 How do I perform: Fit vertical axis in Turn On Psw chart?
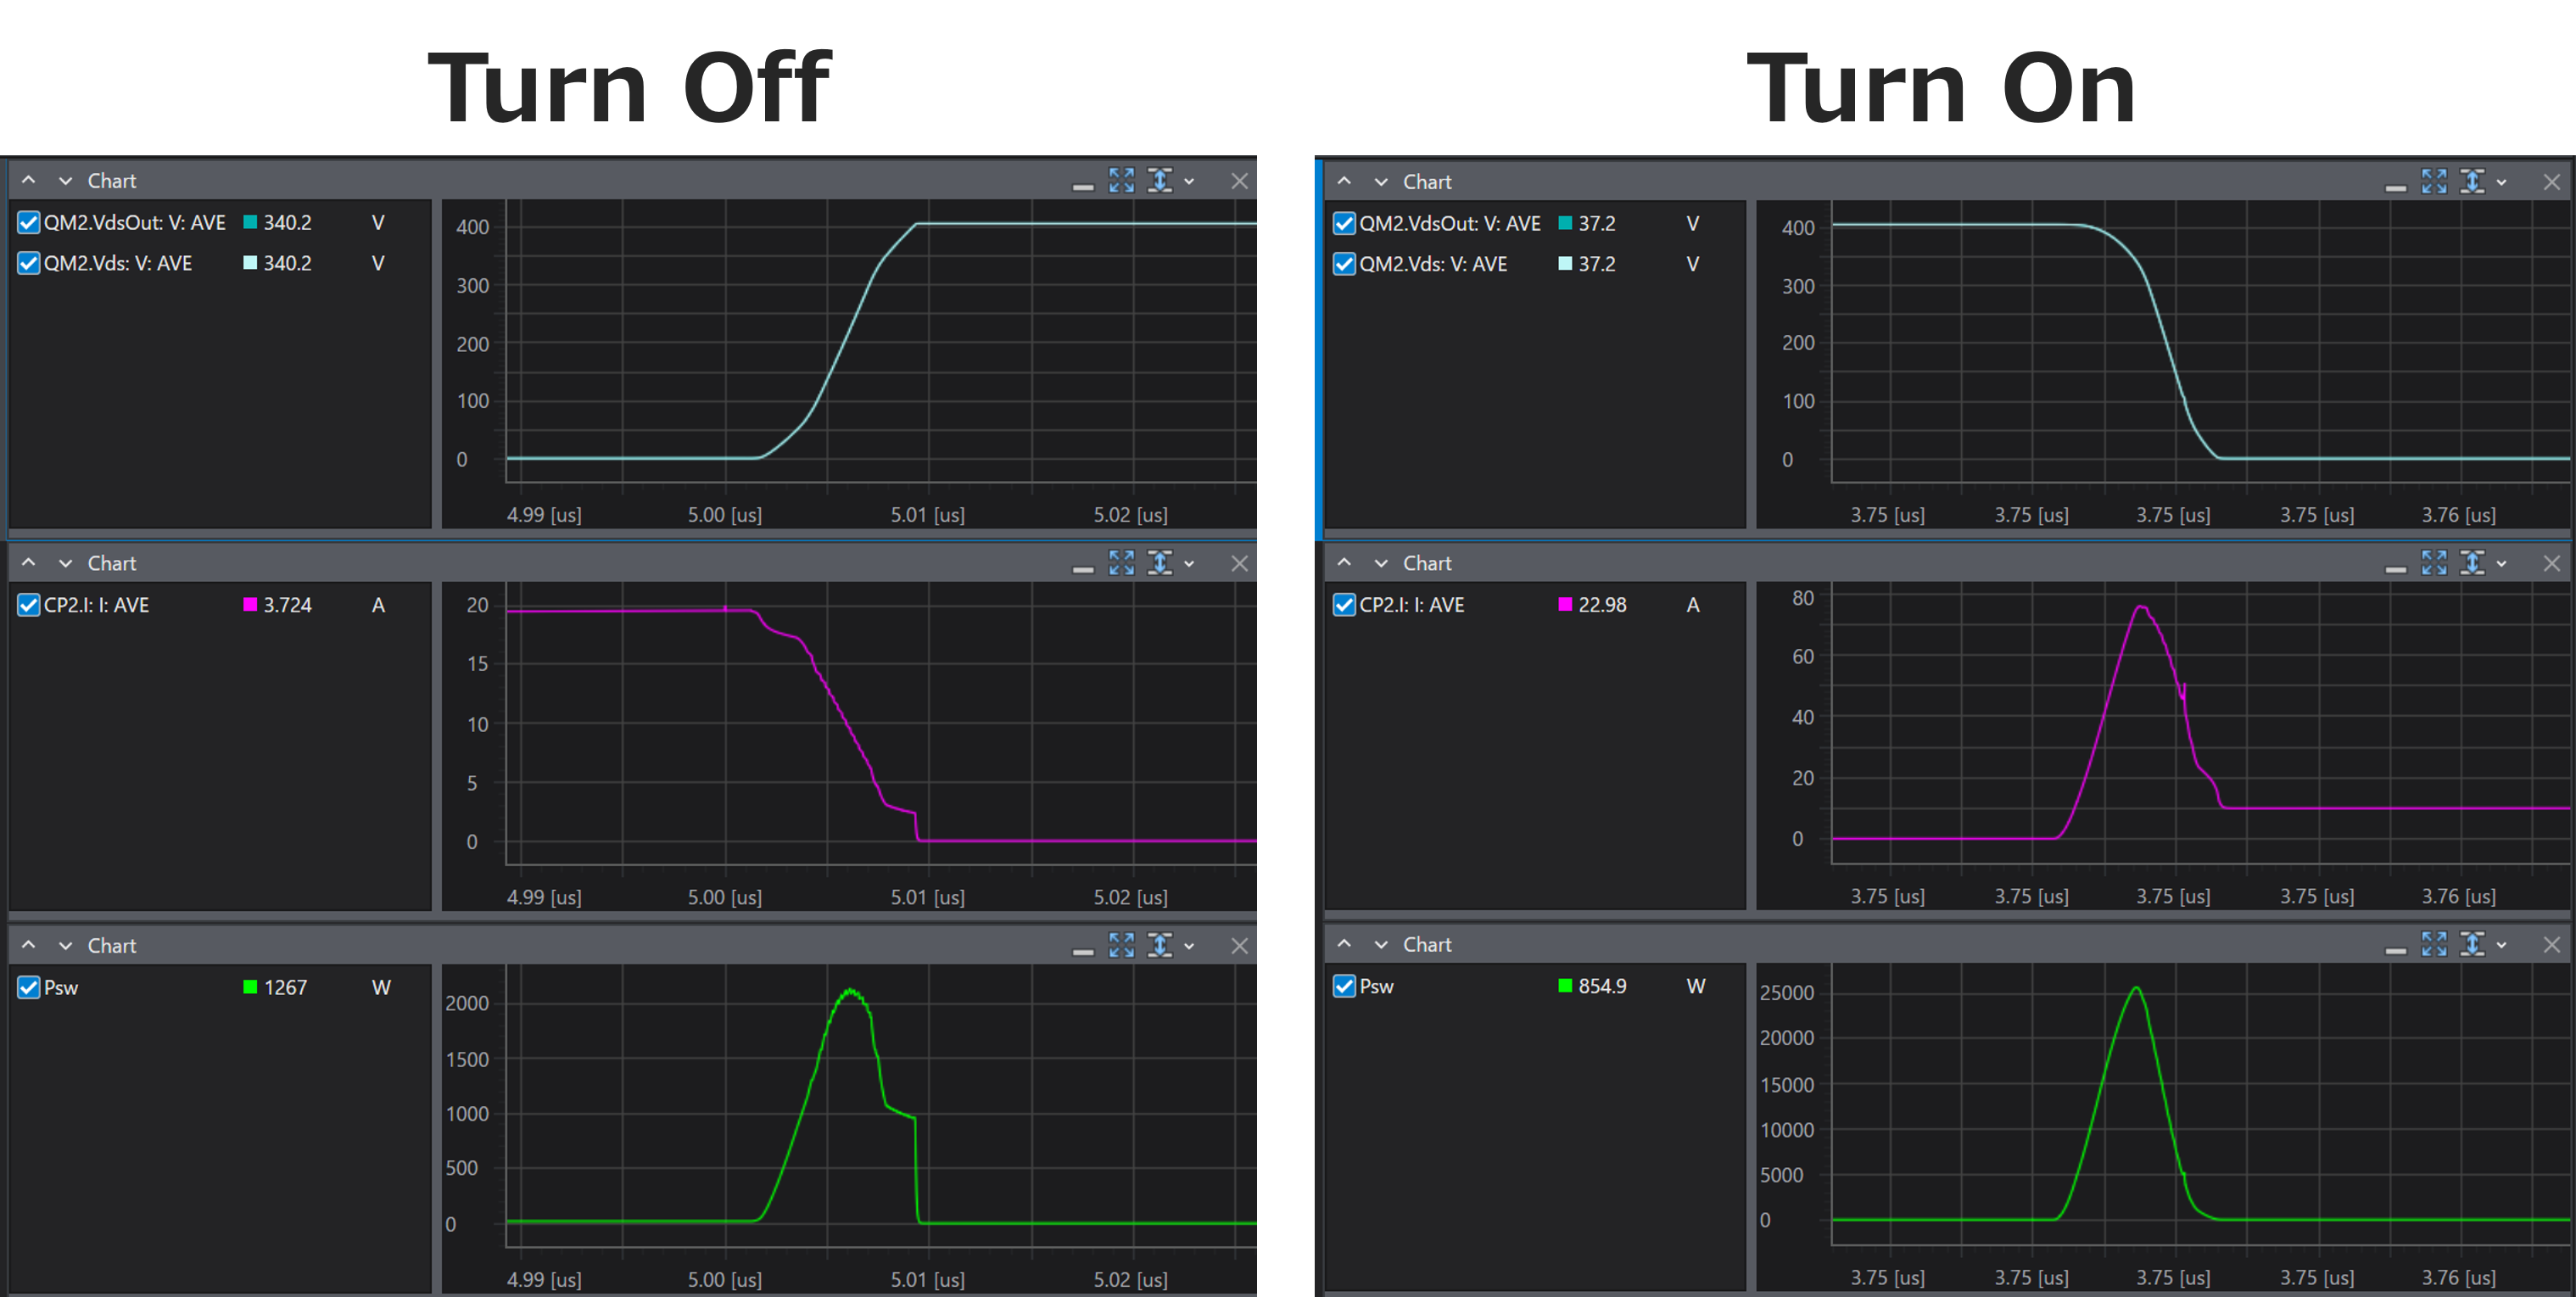pos(2472,943)
